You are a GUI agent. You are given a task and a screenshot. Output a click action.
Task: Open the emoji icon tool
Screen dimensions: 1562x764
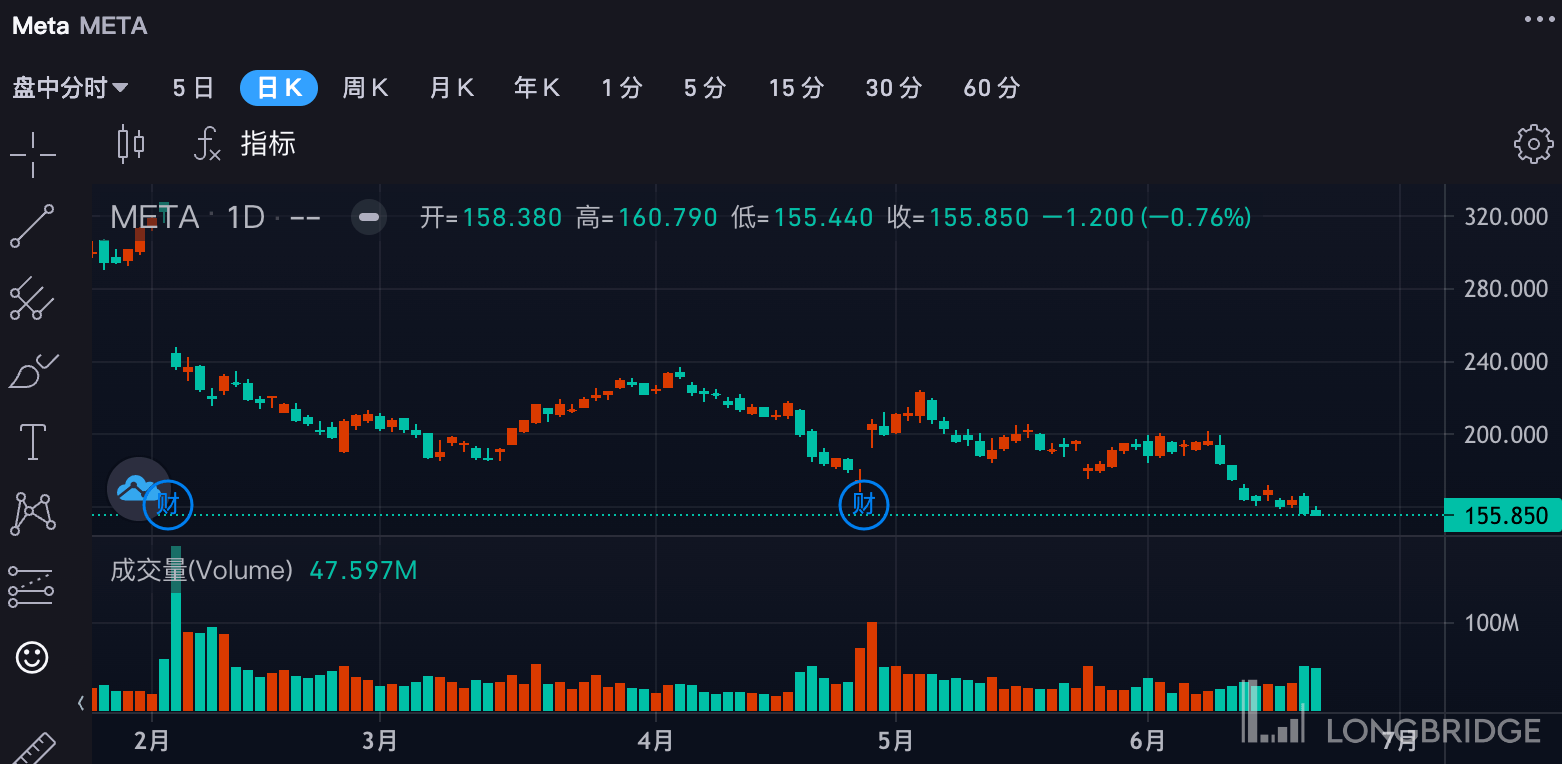click(x=32, y=657)
